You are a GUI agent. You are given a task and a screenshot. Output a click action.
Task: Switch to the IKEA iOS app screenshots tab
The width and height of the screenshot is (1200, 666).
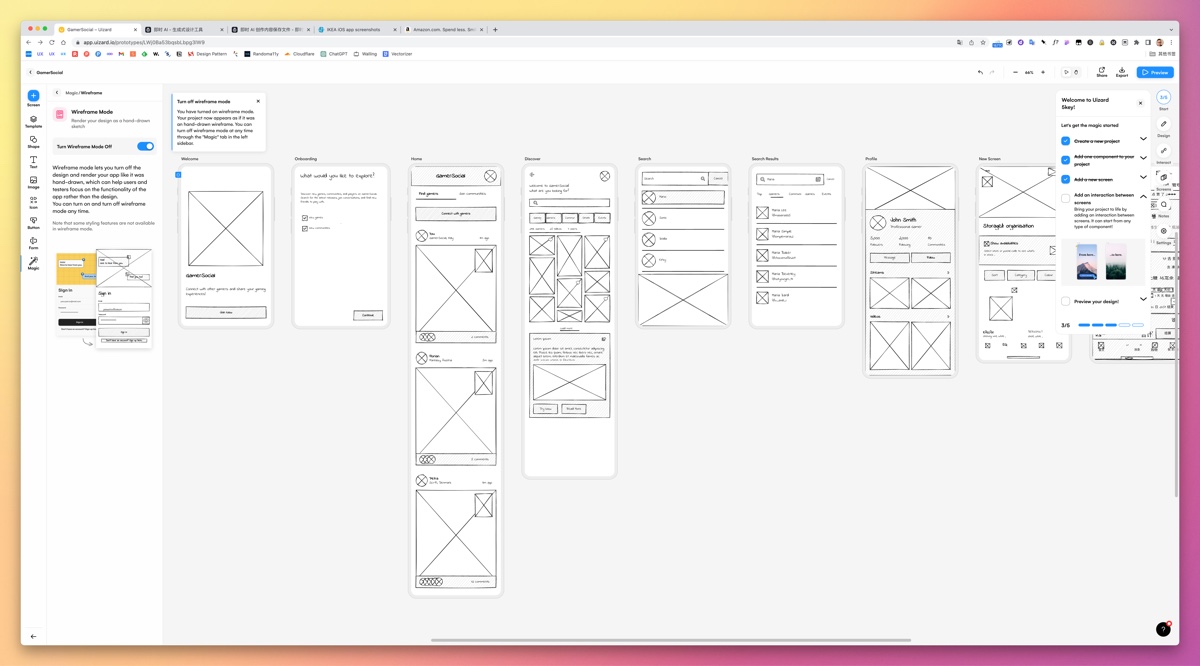point(355,30)
